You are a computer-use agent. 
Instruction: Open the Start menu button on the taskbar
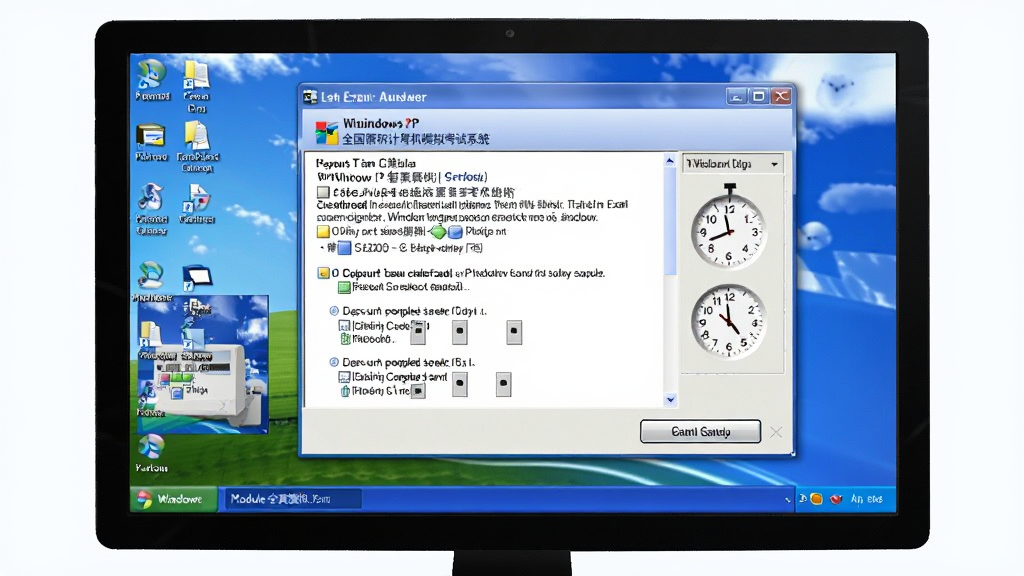(173, 500)
